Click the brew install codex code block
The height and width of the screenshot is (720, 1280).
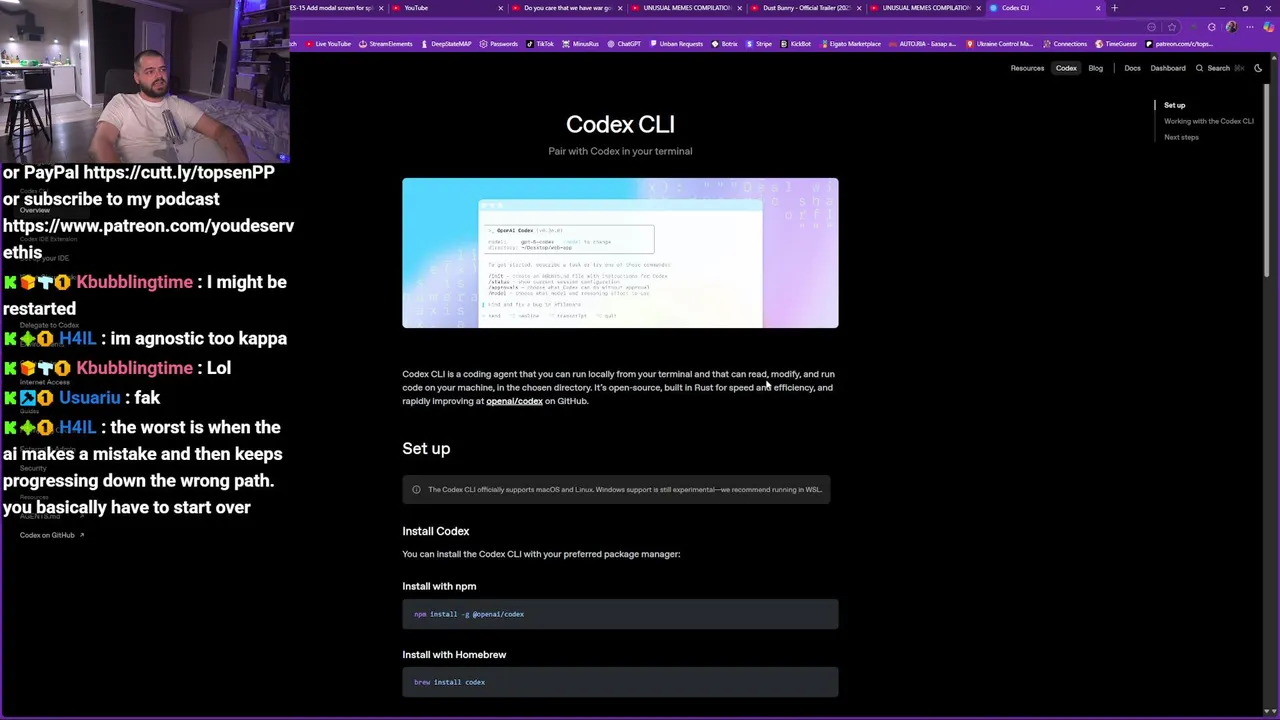pos(620,682)
